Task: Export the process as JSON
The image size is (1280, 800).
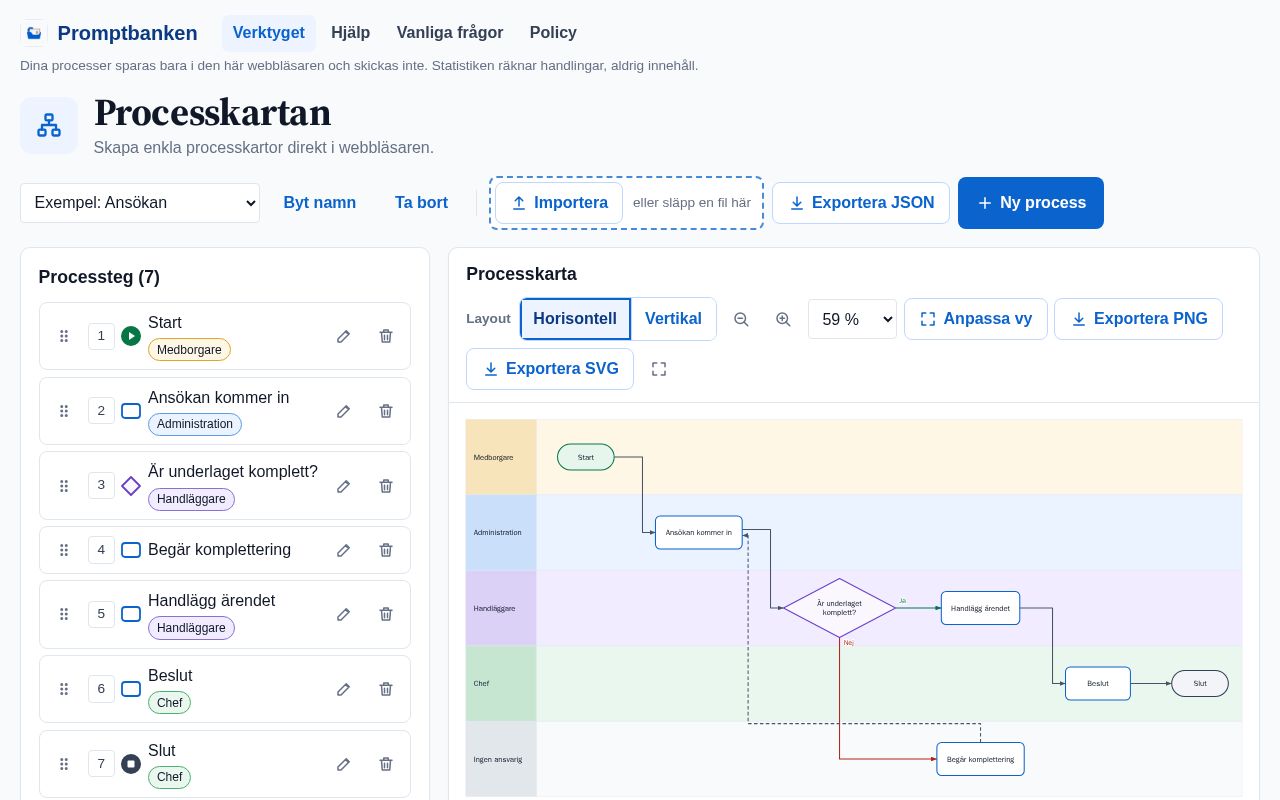Action: [861, 203]
